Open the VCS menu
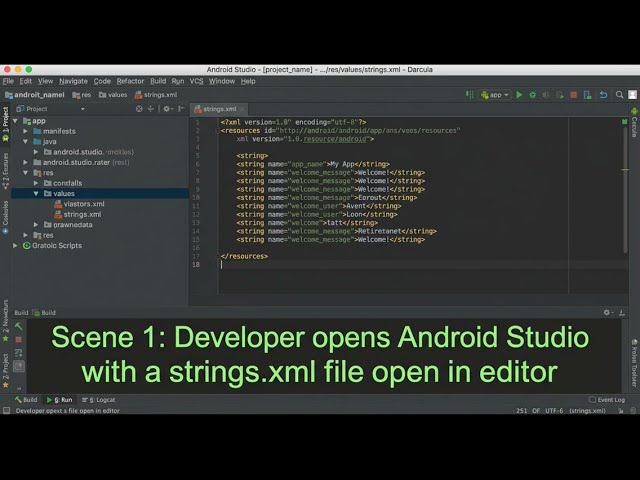Image resolution: width=640 pixels, height=480 pixels. click(196, 81)
